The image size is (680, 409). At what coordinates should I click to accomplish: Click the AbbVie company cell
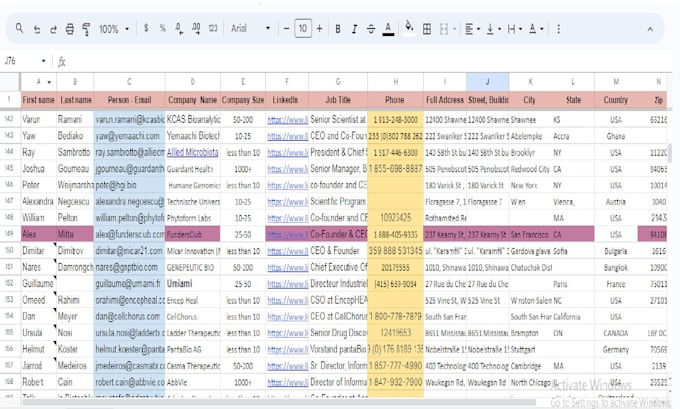click(193, 383)
